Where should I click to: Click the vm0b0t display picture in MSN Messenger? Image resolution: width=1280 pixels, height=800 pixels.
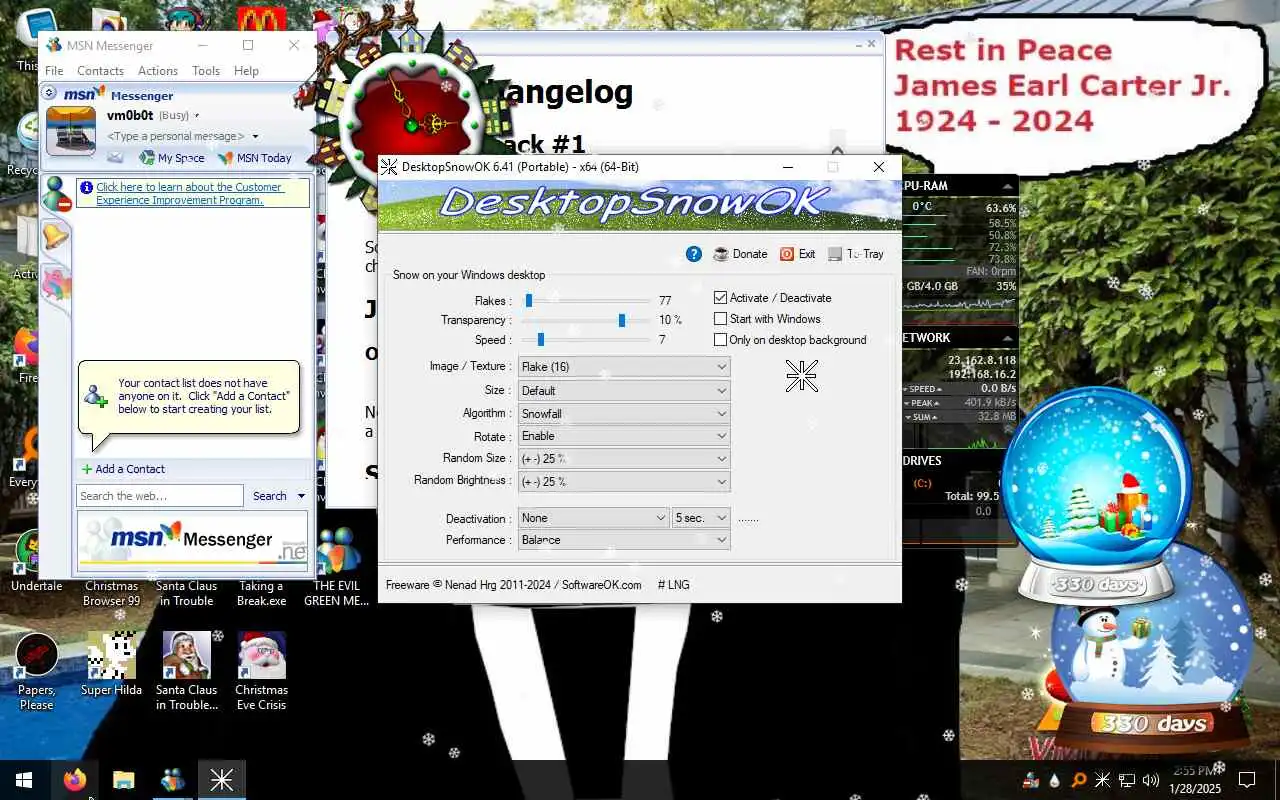click(71, 130)
